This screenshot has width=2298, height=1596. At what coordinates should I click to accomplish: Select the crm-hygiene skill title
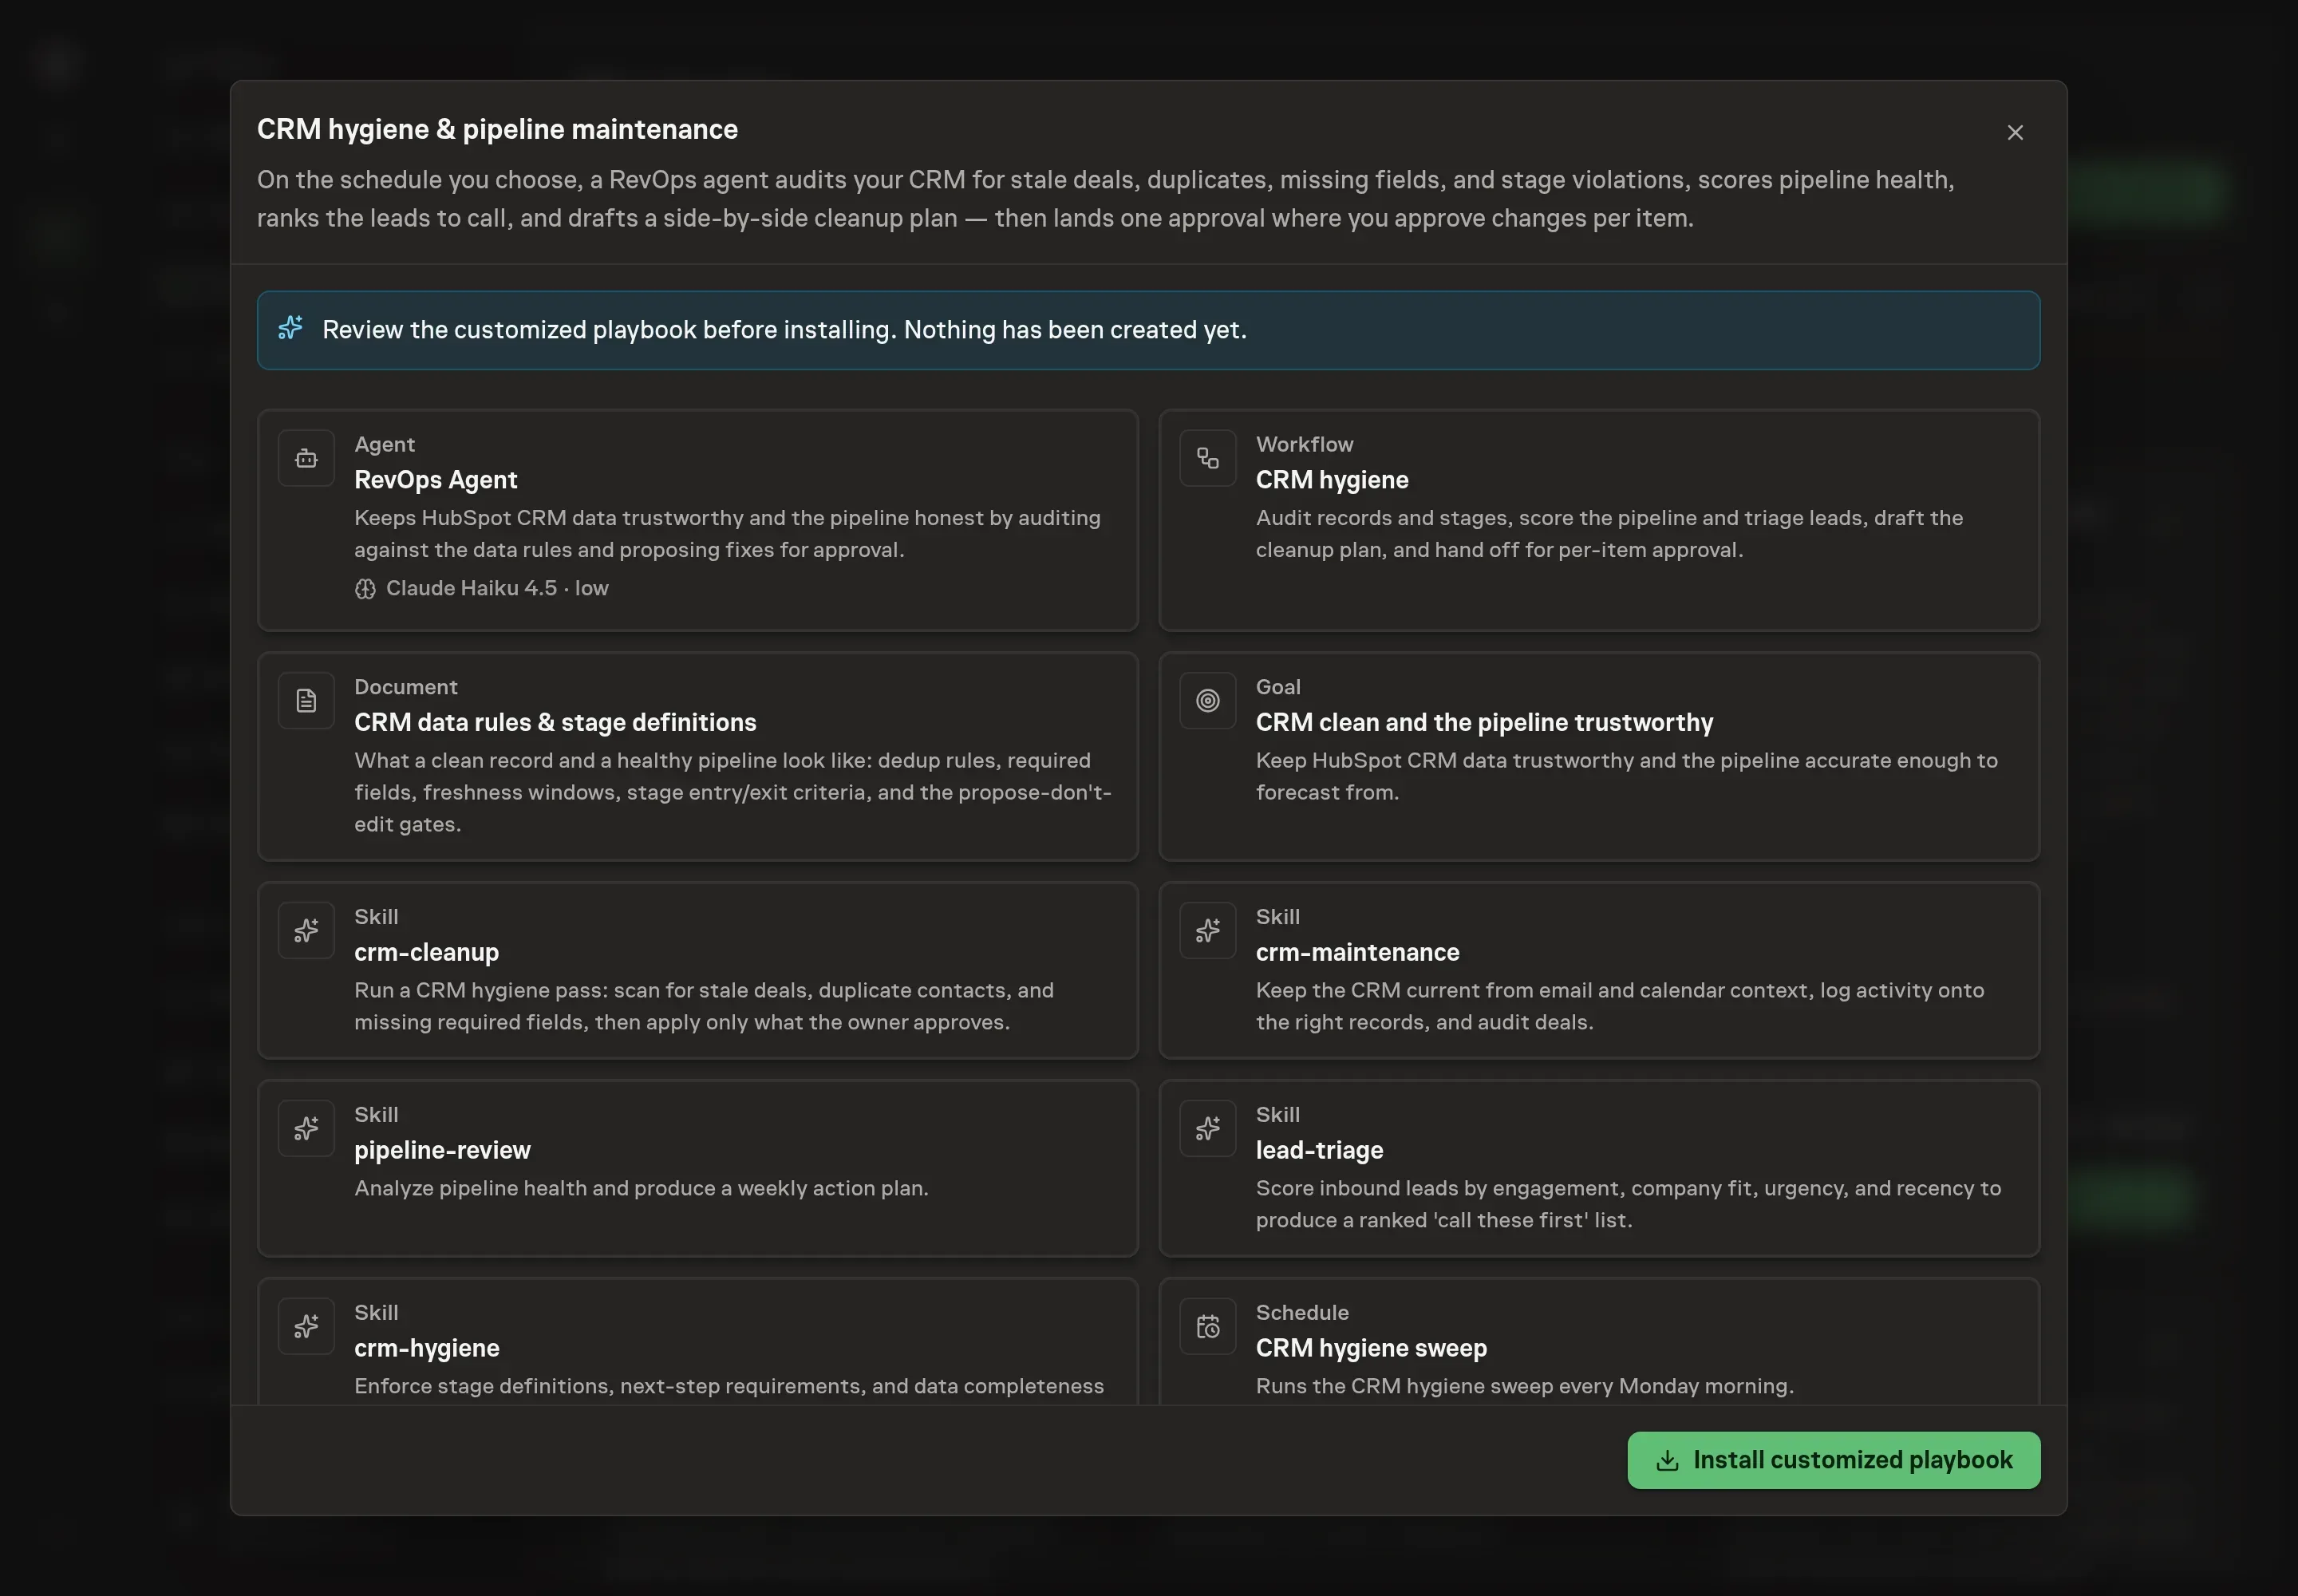coord(426,1348)
